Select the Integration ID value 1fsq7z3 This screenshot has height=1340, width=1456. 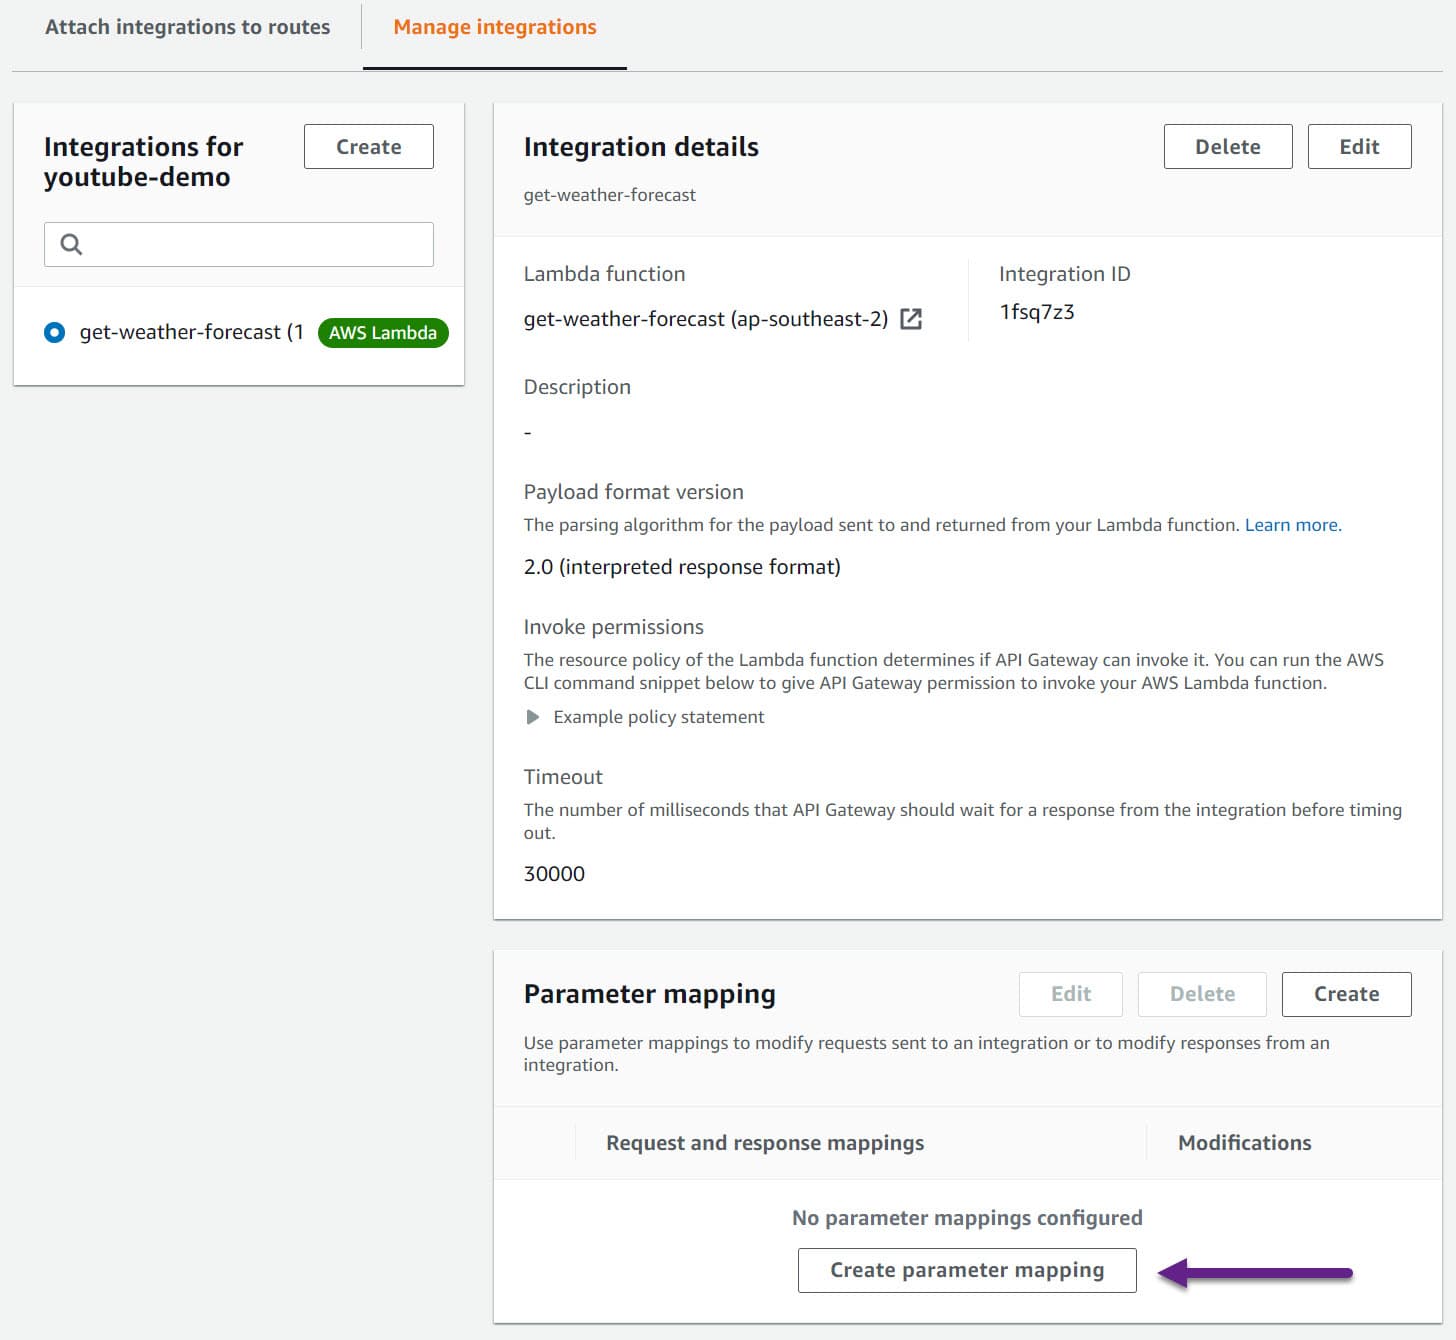pyautogui.click(x=1037, y=312)
